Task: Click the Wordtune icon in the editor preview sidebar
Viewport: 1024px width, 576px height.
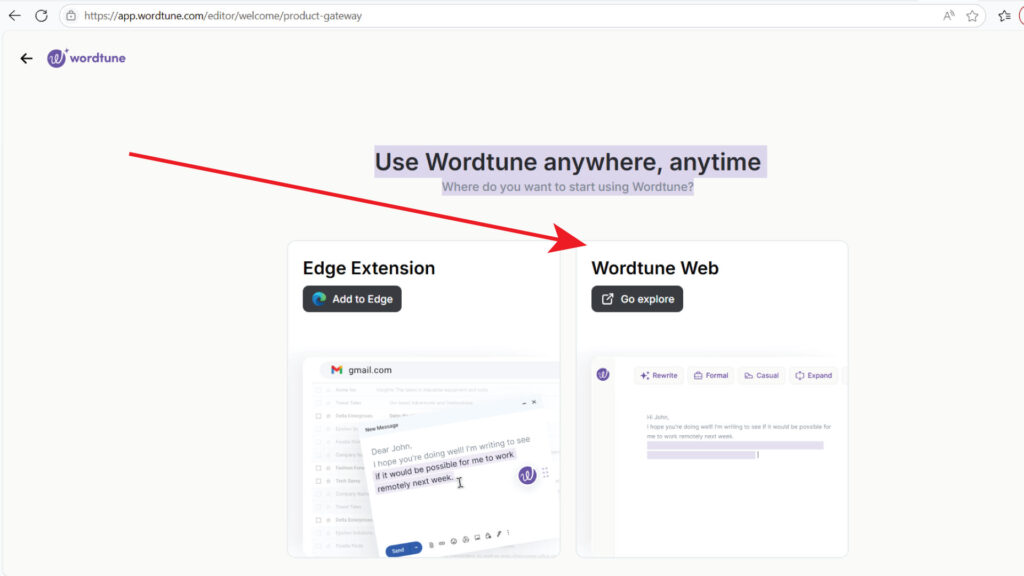Action: click(x=603, y=374)
